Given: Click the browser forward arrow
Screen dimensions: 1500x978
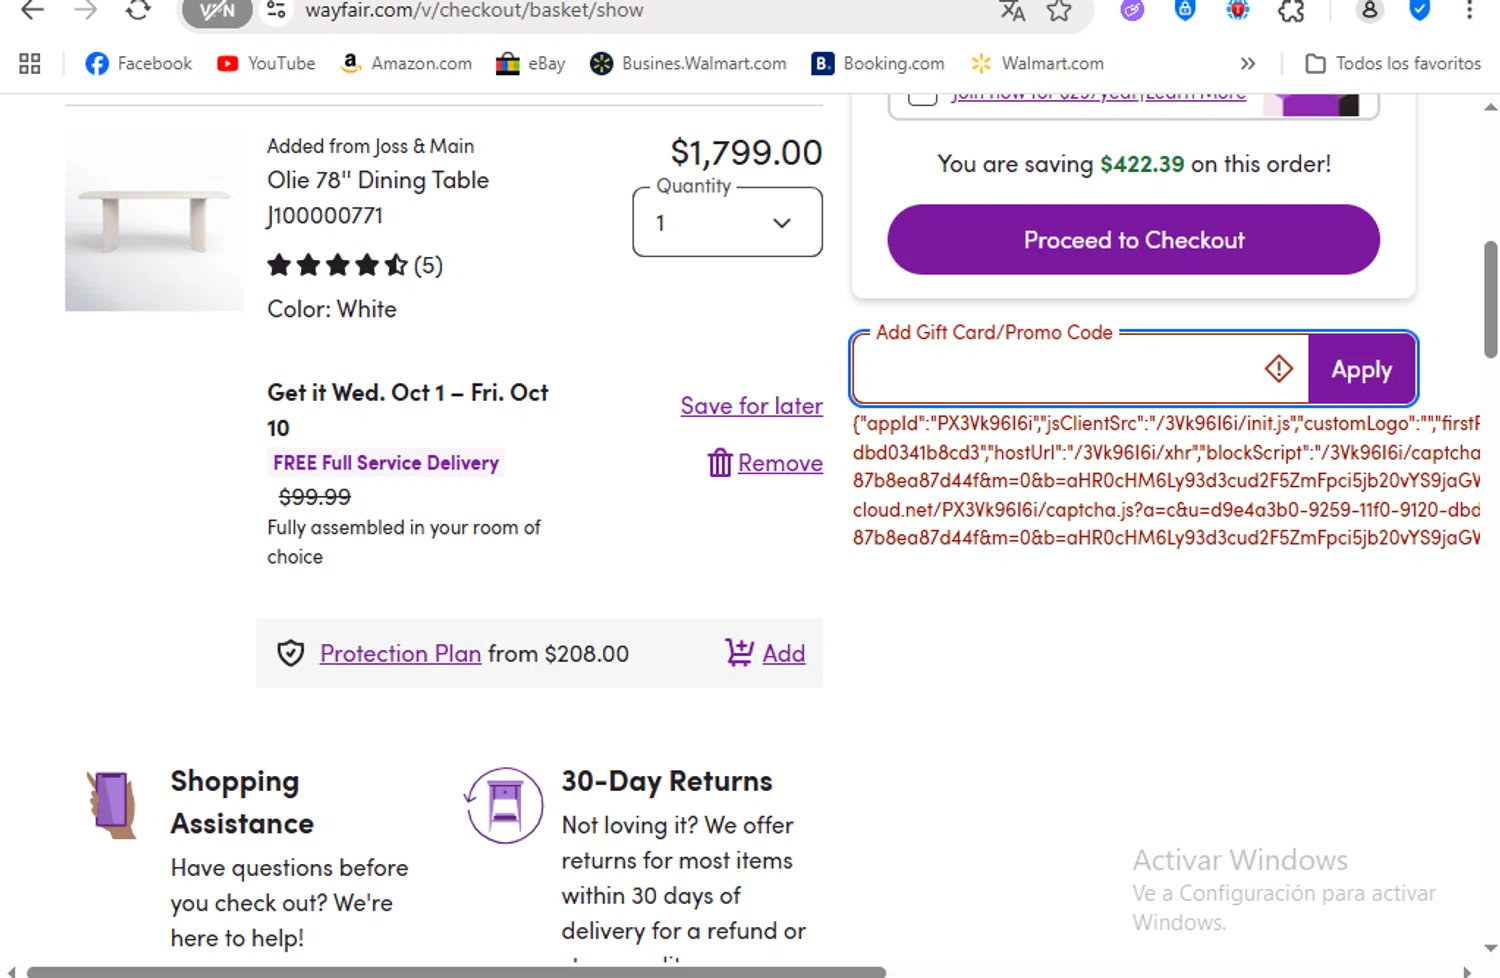Looking at the screenshot, I should tap(86, 11).
